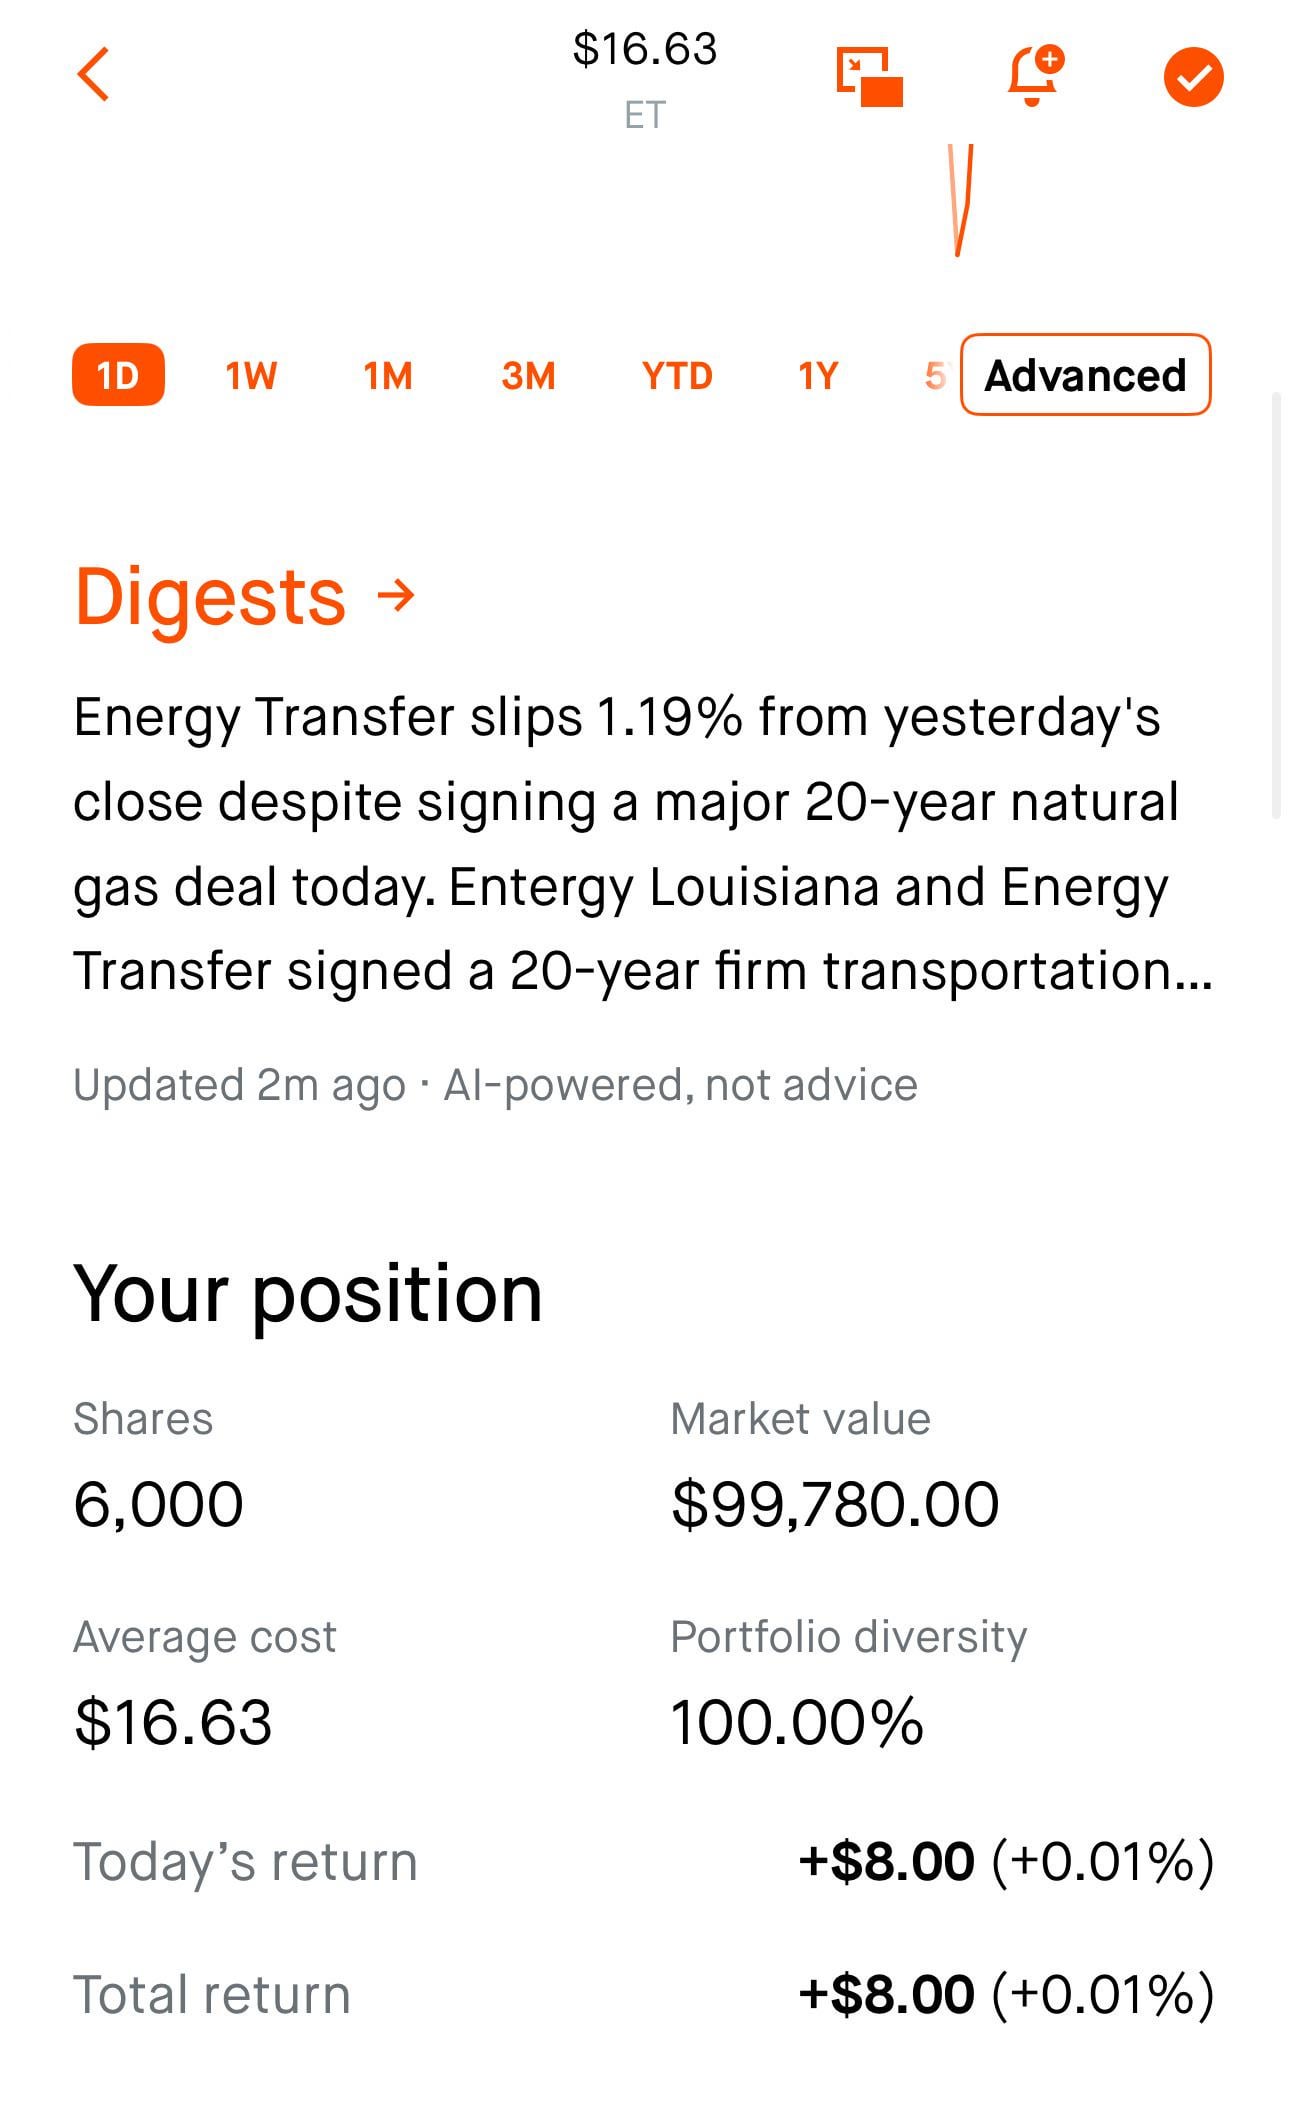The height and width of the screenshot is (2115, 1290).
Task: Toggle the watchlist checkmark icon
Action: [x=1193, y=77]
